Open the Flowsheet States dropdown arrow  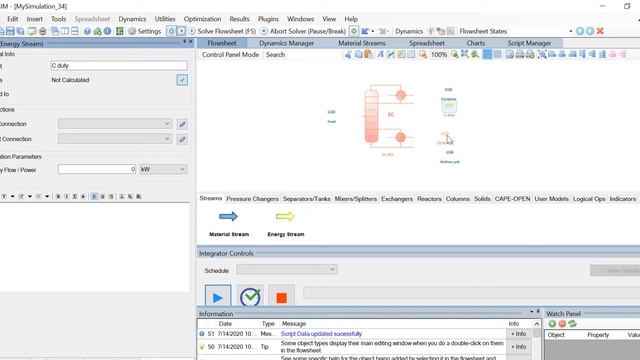tap(570, 31)
